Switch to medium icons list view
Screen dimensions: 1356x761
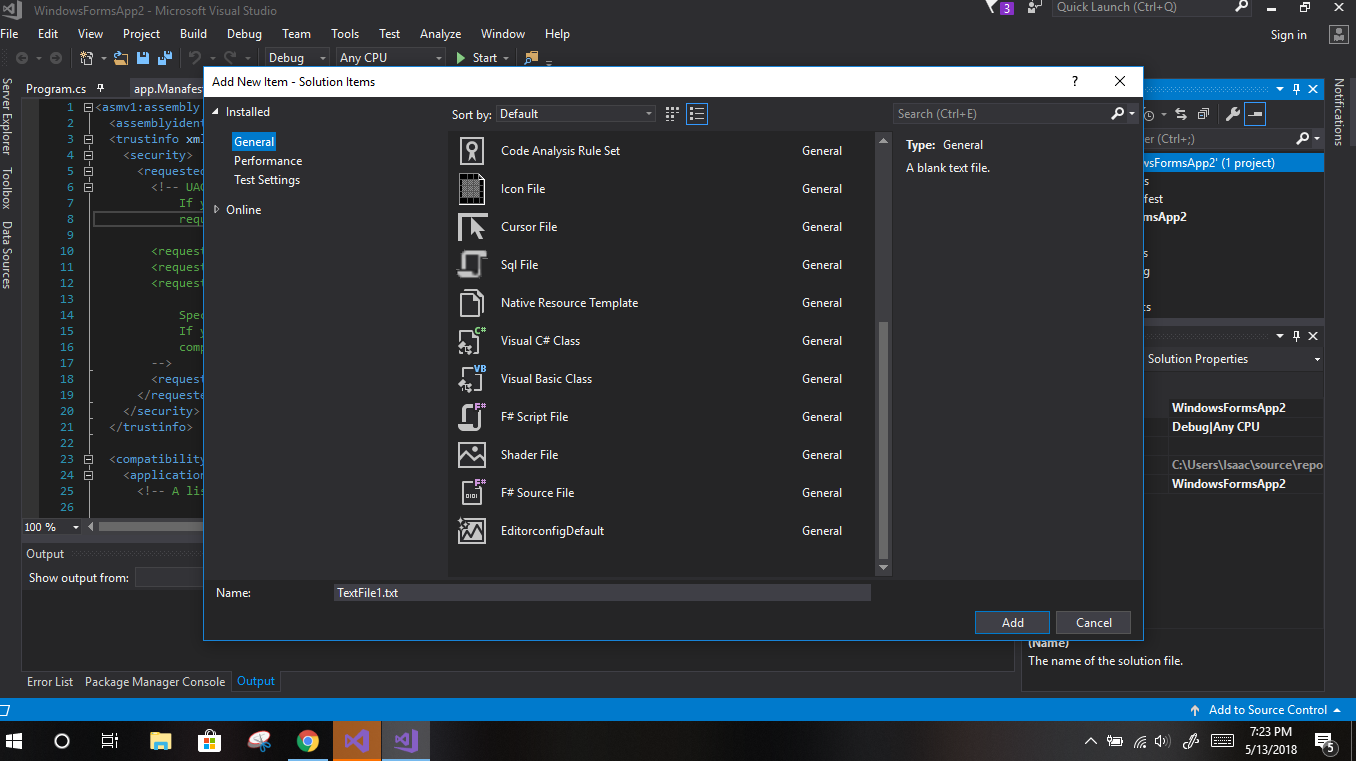point(697,114)
